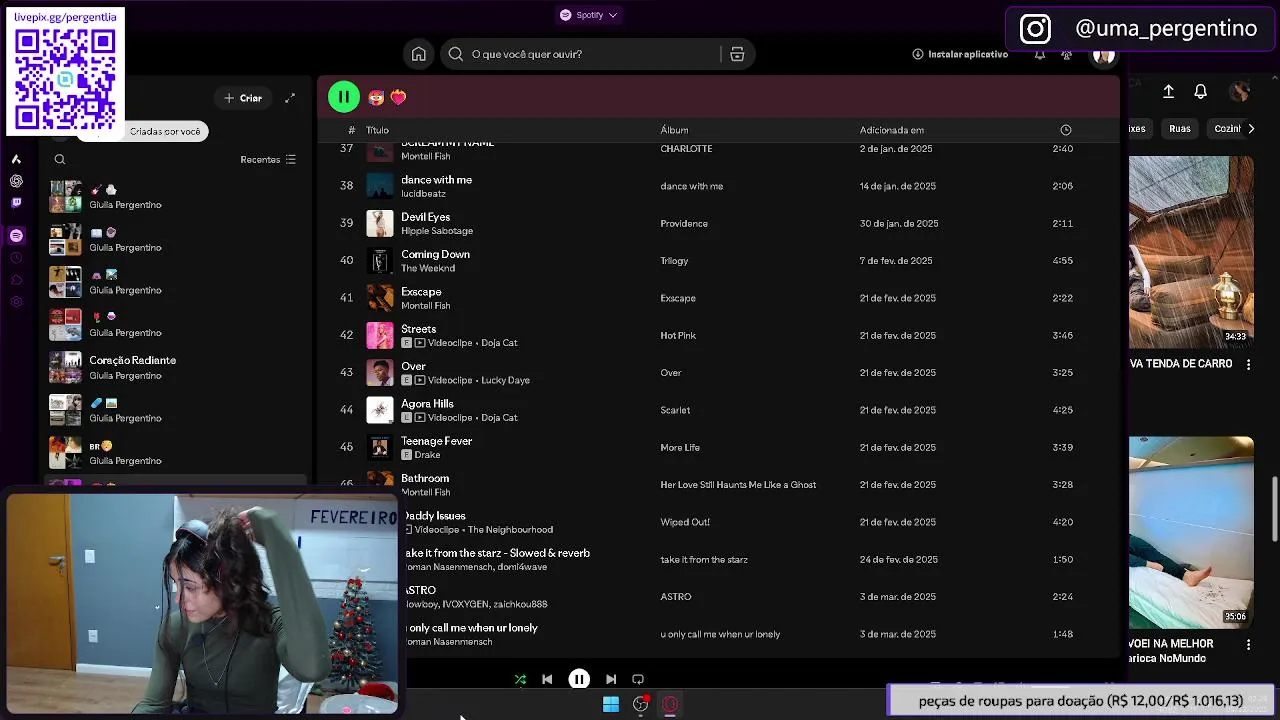Play the track 'dance with me'

pos(436,180)
